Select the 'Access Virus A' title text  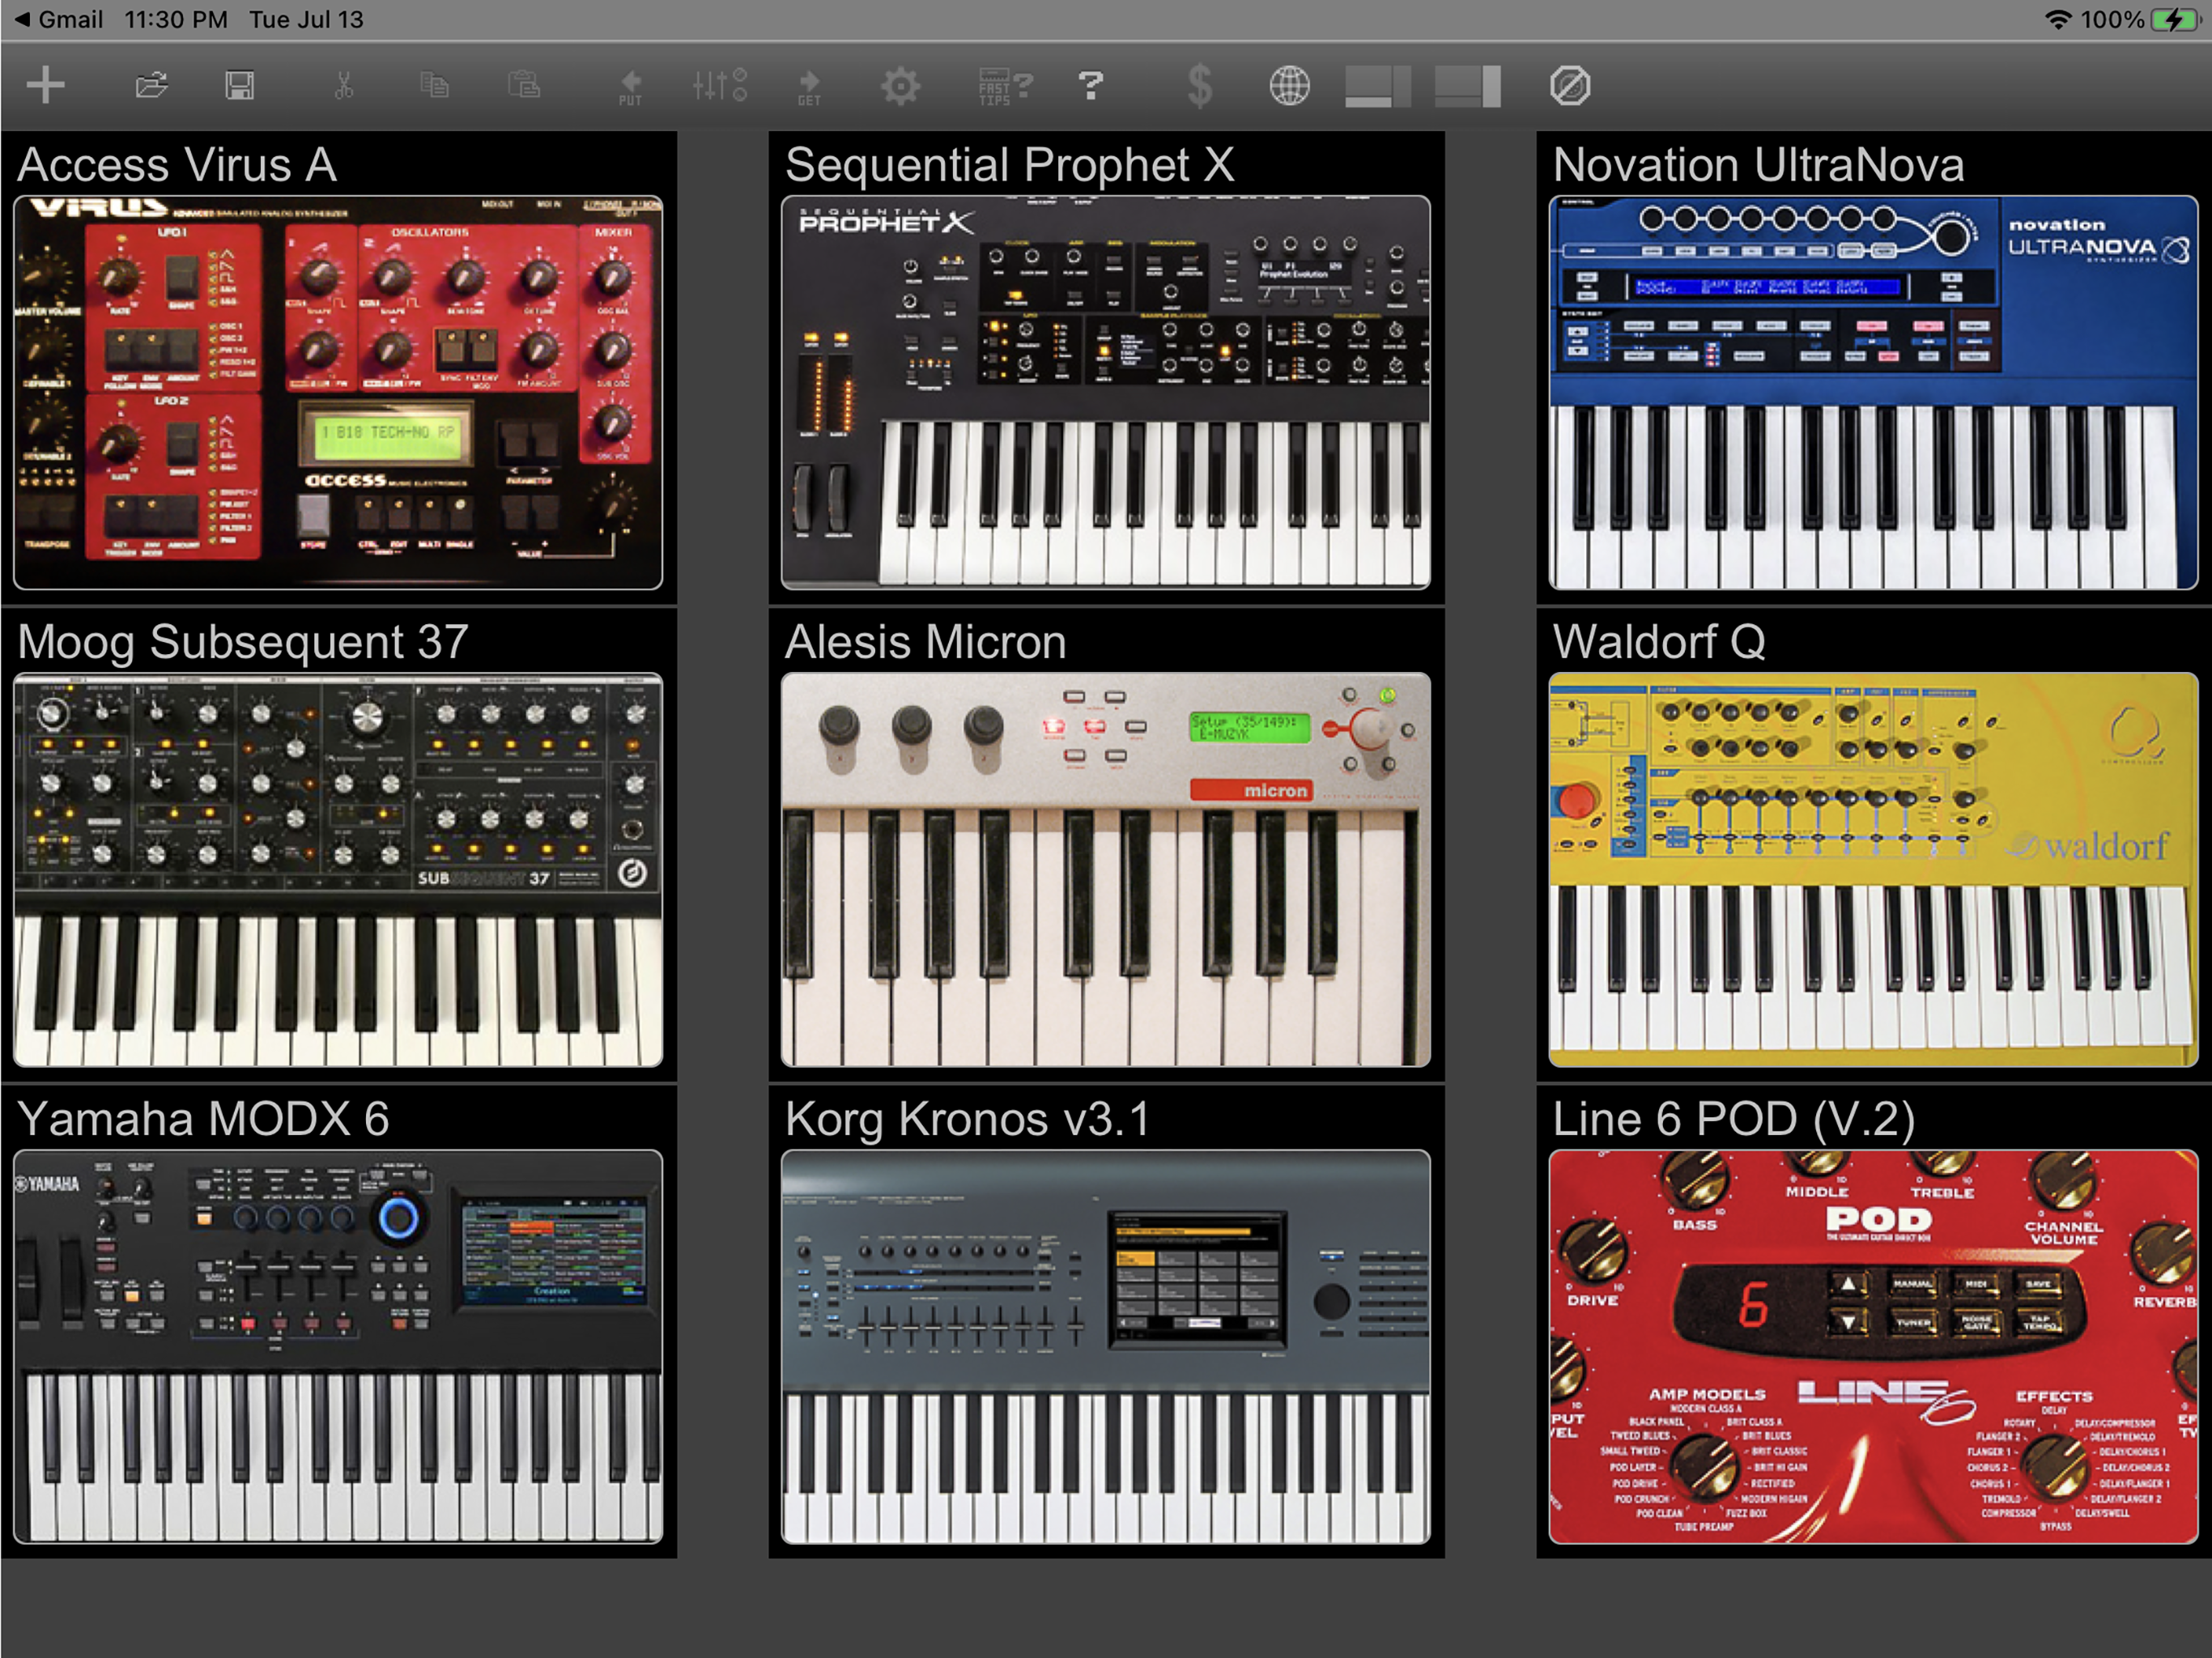177,165
